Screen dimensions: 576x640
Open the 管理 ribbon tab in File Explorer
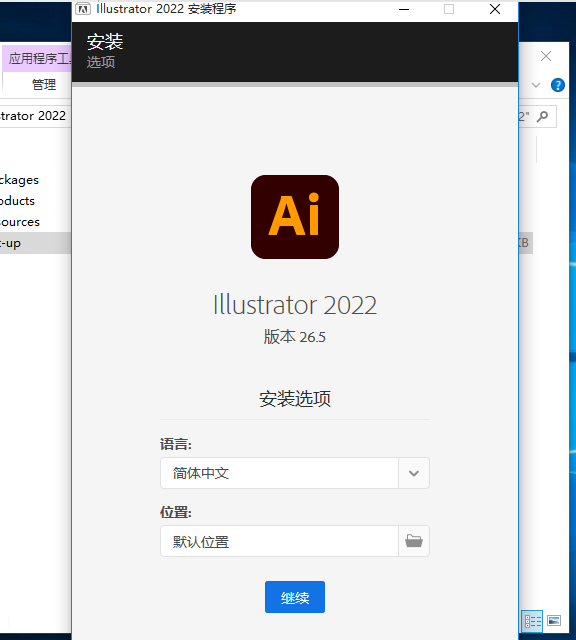[44, 84]
